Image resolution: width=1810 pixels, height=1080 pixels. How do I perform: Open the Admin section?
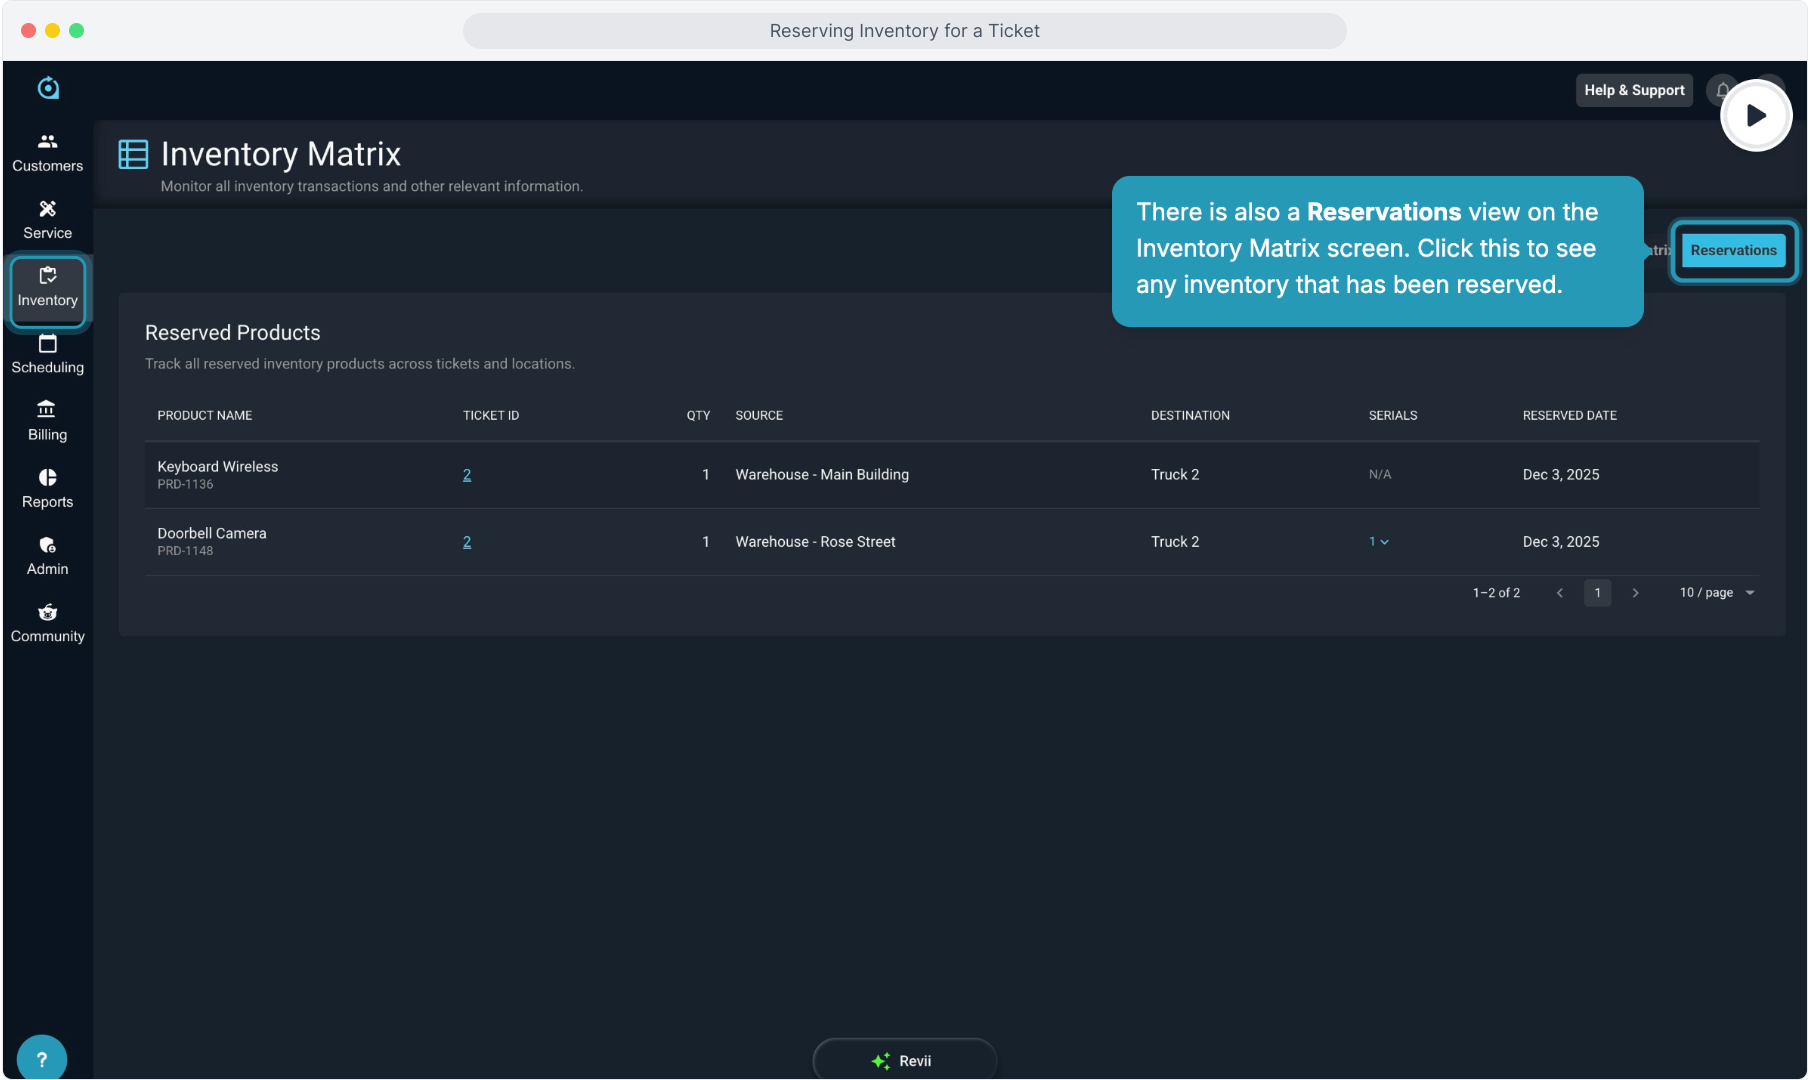47,556
